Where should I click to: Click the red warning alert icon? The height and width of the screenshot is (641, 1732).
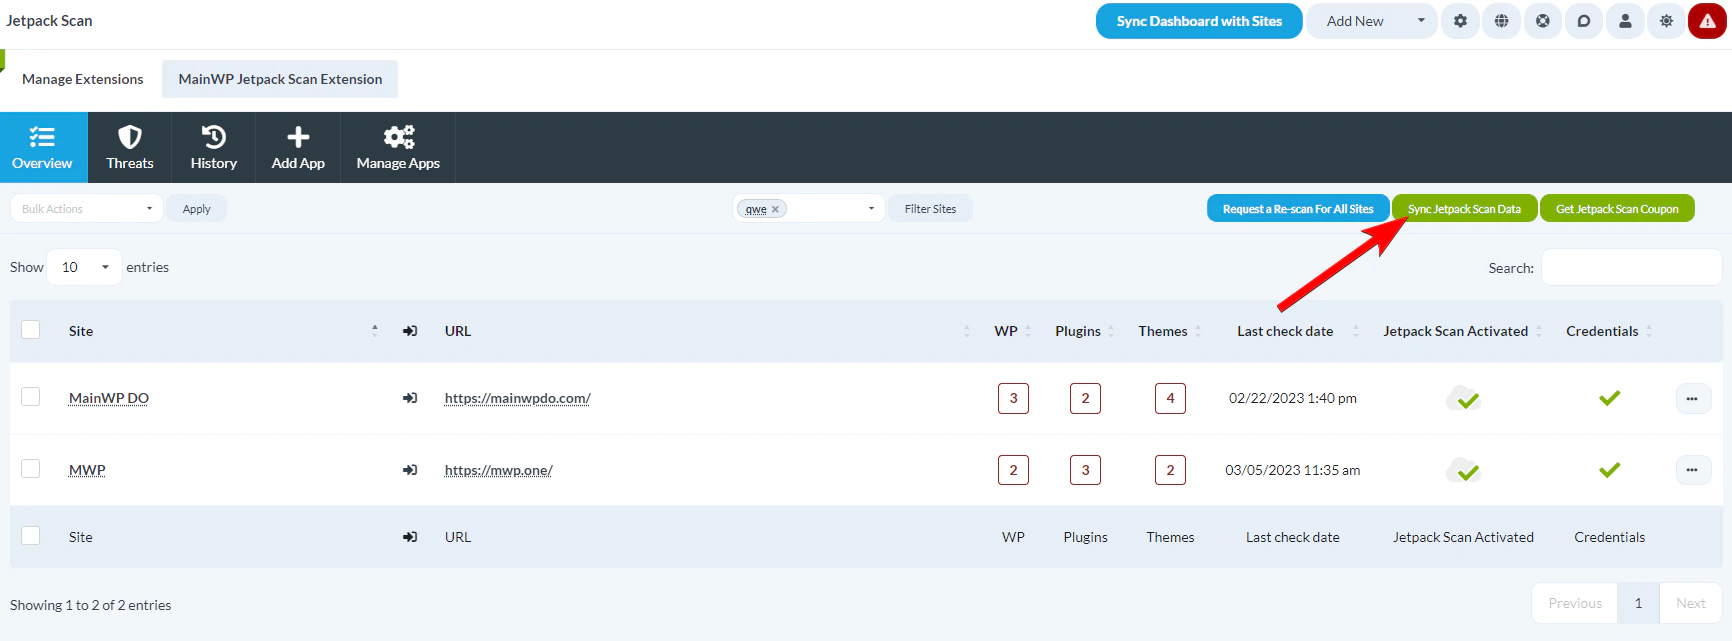tap(1707, 21)
